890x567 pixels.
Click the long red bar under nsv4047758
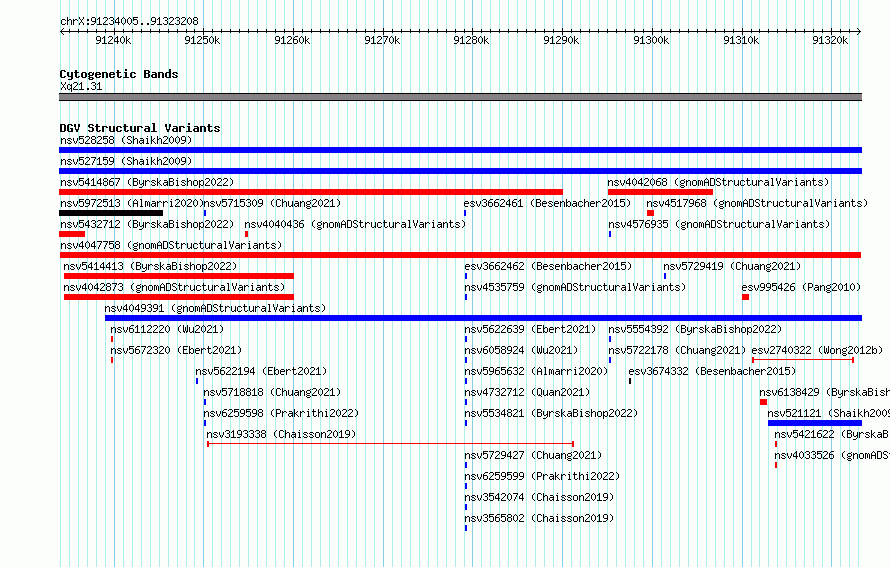tap(460, 255)
